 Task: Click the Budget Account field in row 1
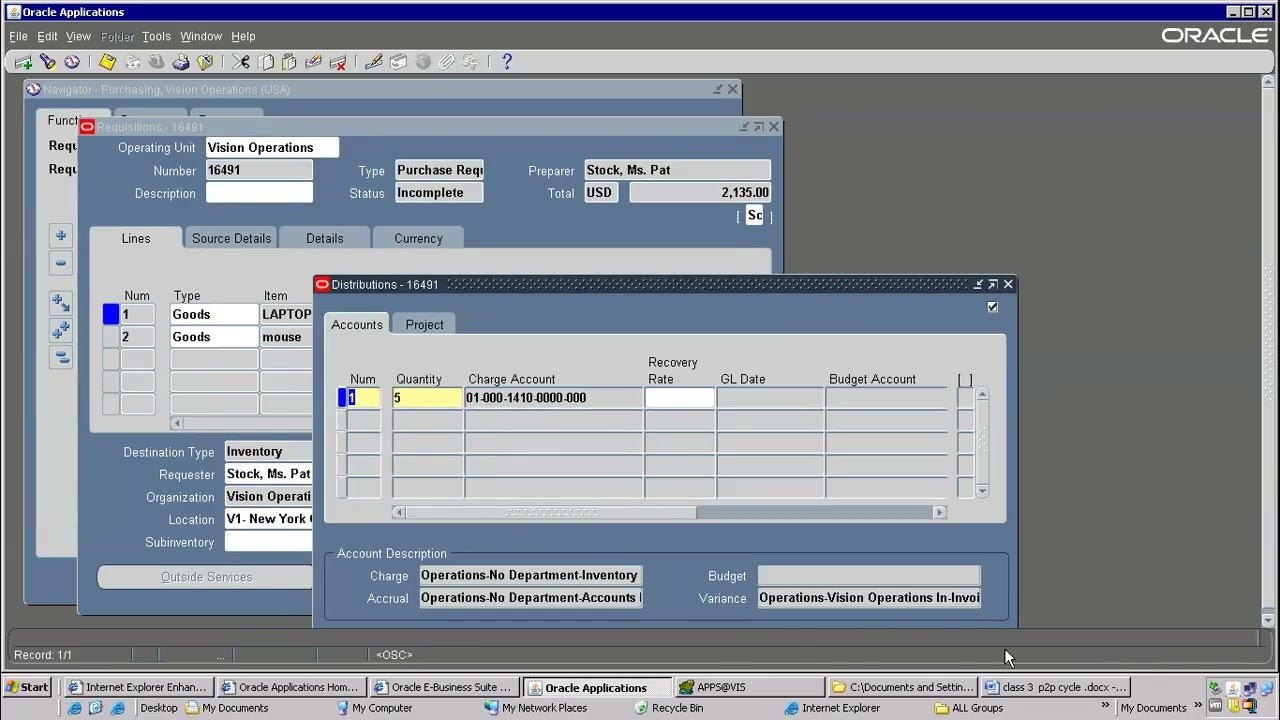886,398
